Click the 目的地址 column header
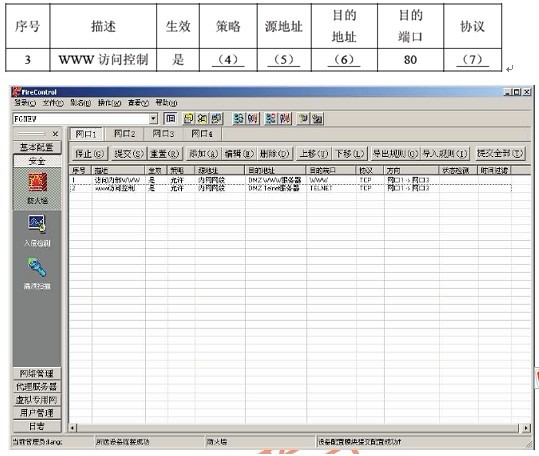The height and width of the screenshot is (456, 539). 275,170
